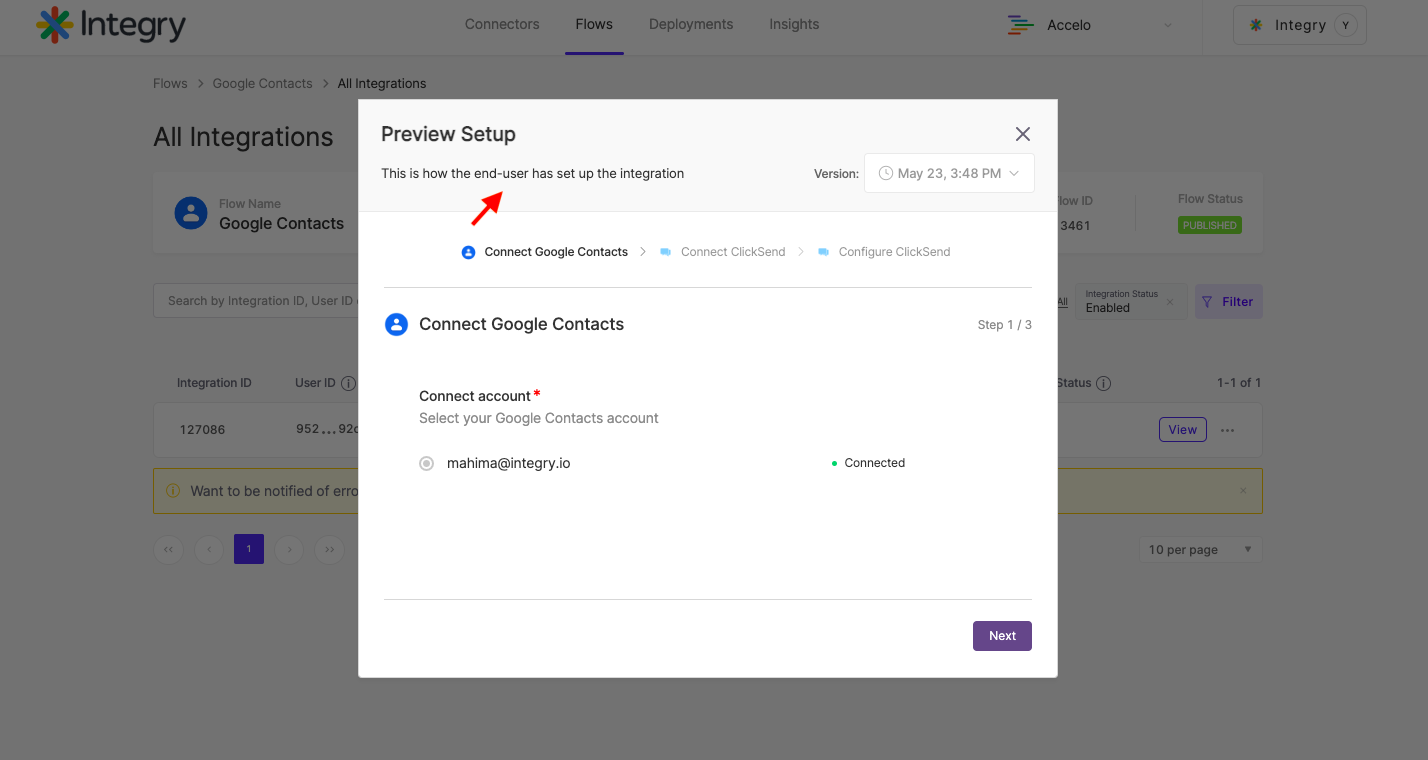Click the Connect ClickSend step icon
The height and width of the screenshot is (760, 1428).
click(x=666, y=252)
